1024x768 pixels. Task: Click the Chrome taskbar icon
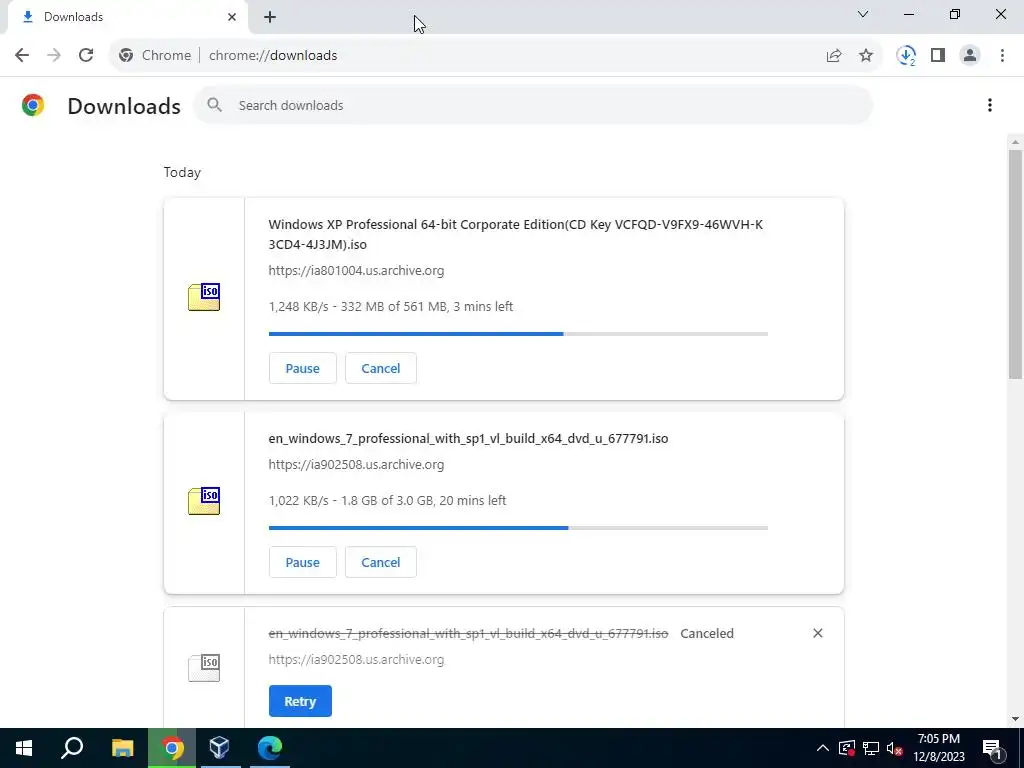(x=172, y=748)
